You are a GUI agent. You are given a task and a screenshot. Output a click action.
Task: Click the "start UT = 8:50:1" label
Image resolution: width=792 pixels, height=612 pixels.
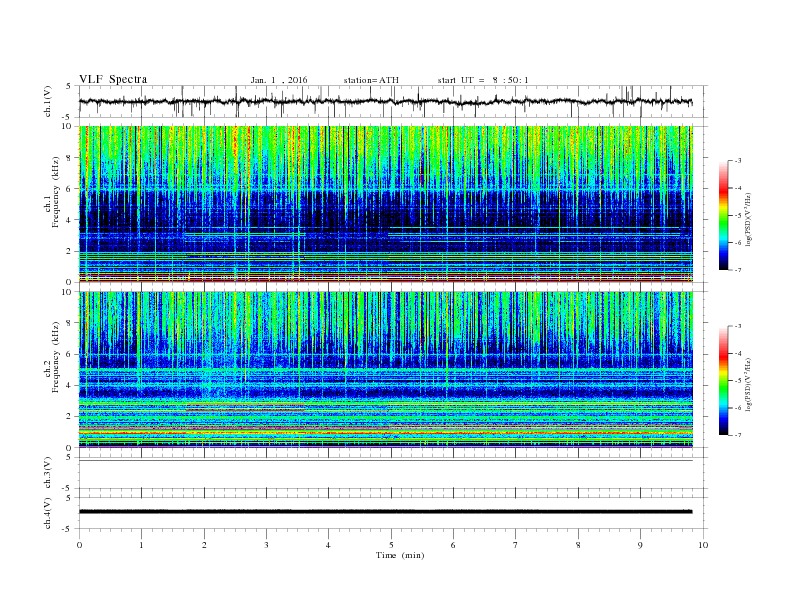483,80
